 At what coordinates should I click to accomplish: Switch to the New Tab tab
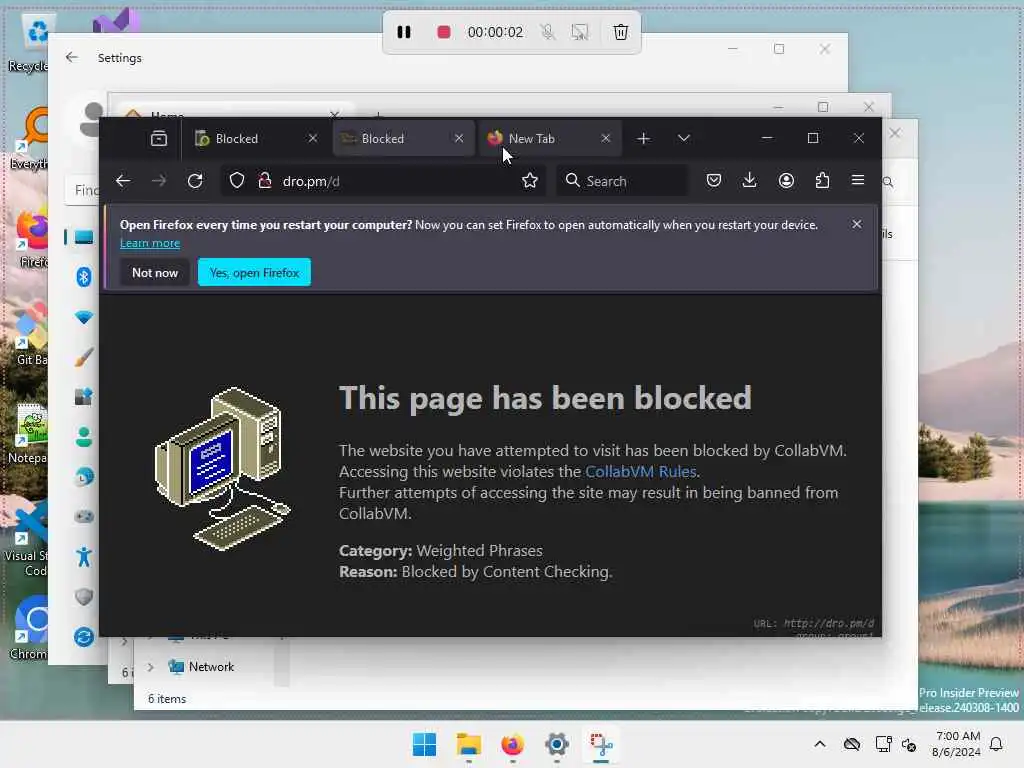pyautogui.click(x=550, y=138)
